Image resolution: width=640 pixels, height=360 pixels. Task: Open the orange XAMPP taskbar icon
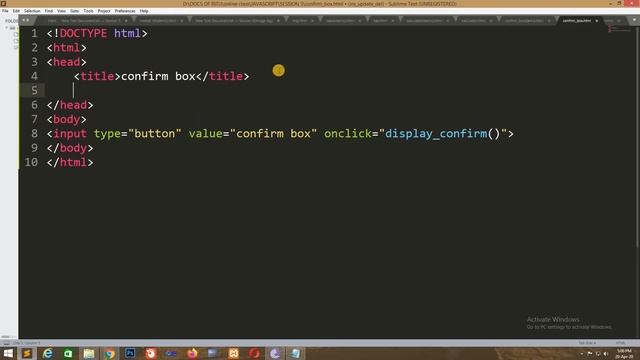coord(233,353)
